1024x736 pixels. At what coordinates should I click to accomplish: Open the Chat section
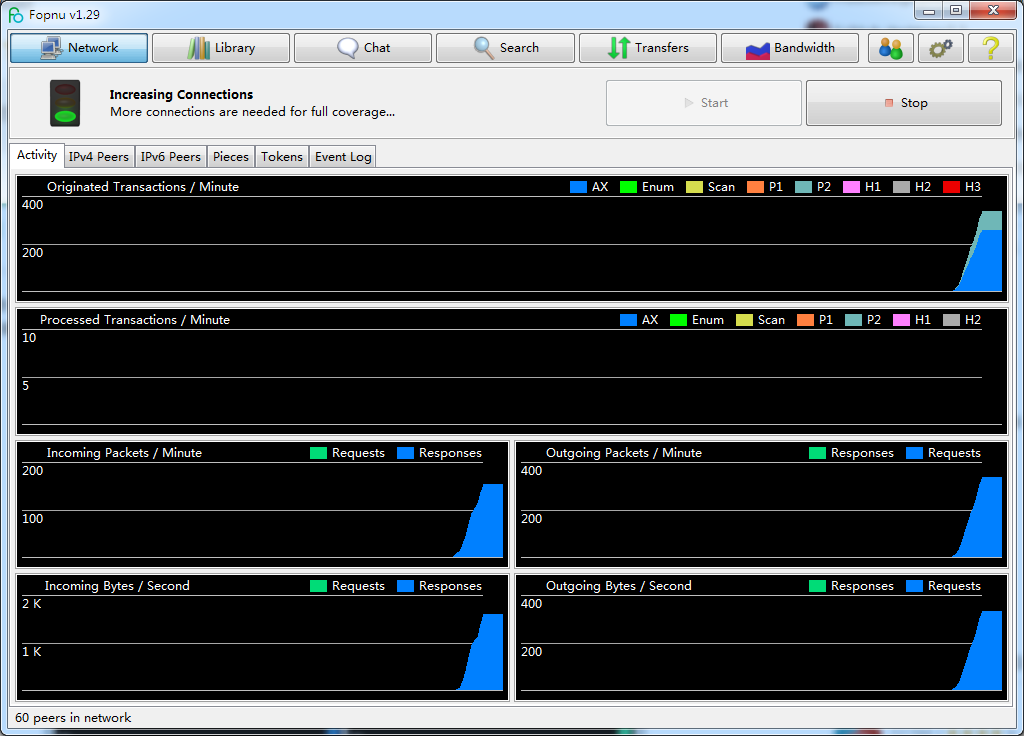pos(363,48)
